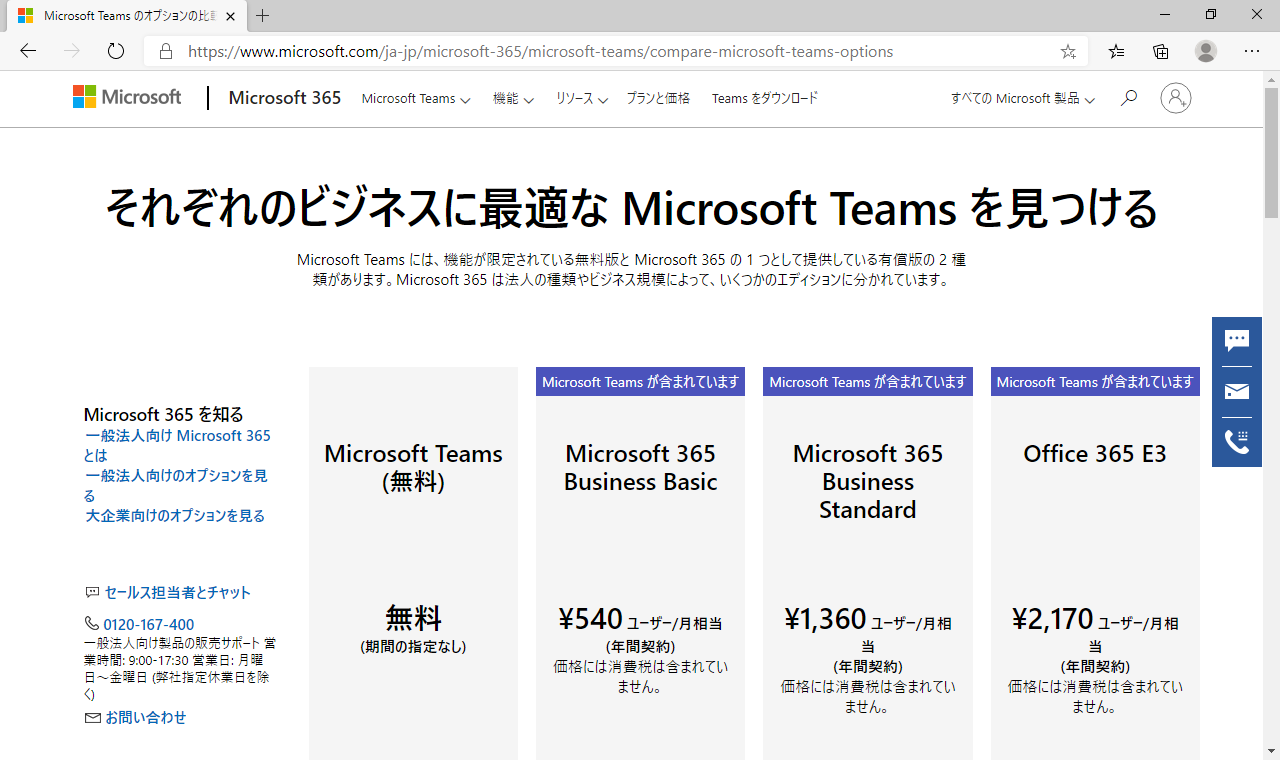This screenshot has height=760, width=1280.
Task: Click the Office 365 E3 heading
Action: click(x=1095, y=454)
